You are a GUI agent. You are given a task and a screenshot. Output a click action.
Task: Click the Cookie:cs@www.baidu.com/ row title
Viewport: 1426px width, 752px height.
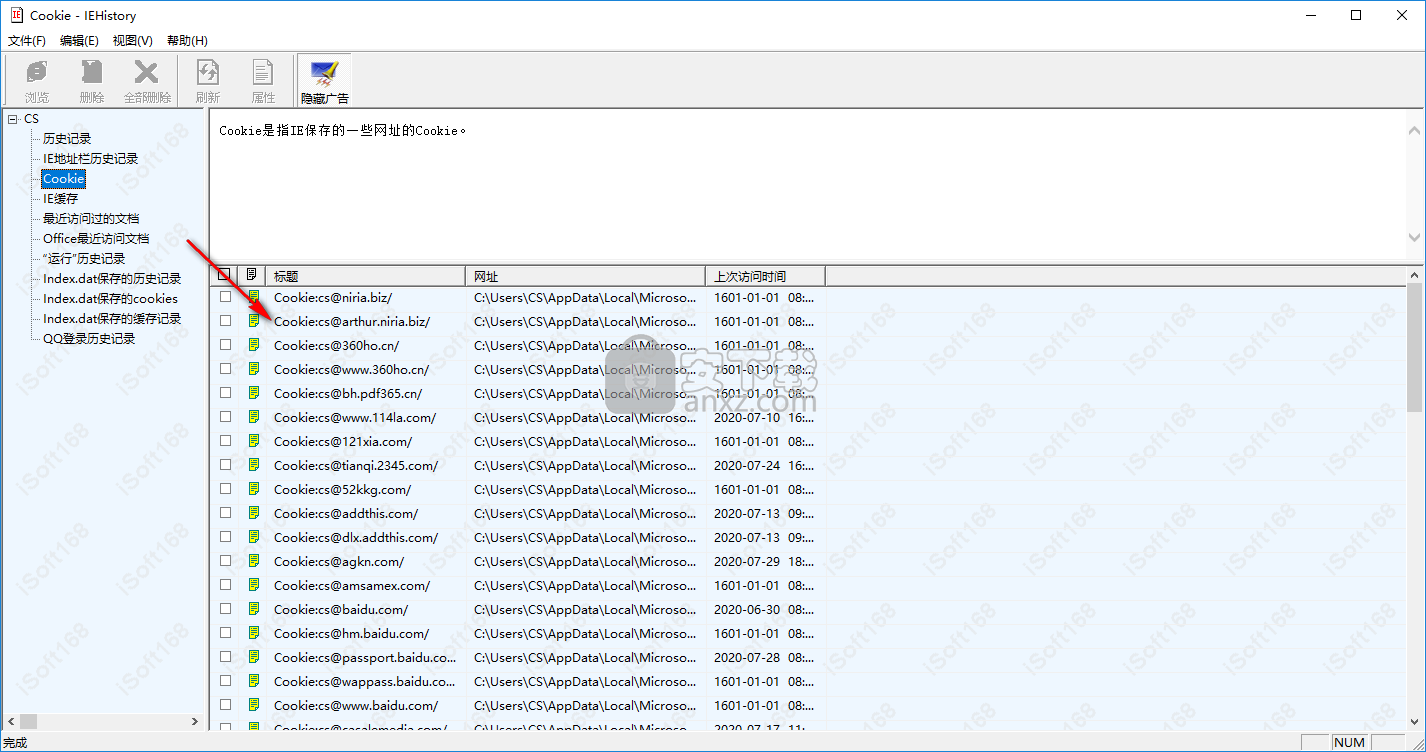[x=356, y=705]
